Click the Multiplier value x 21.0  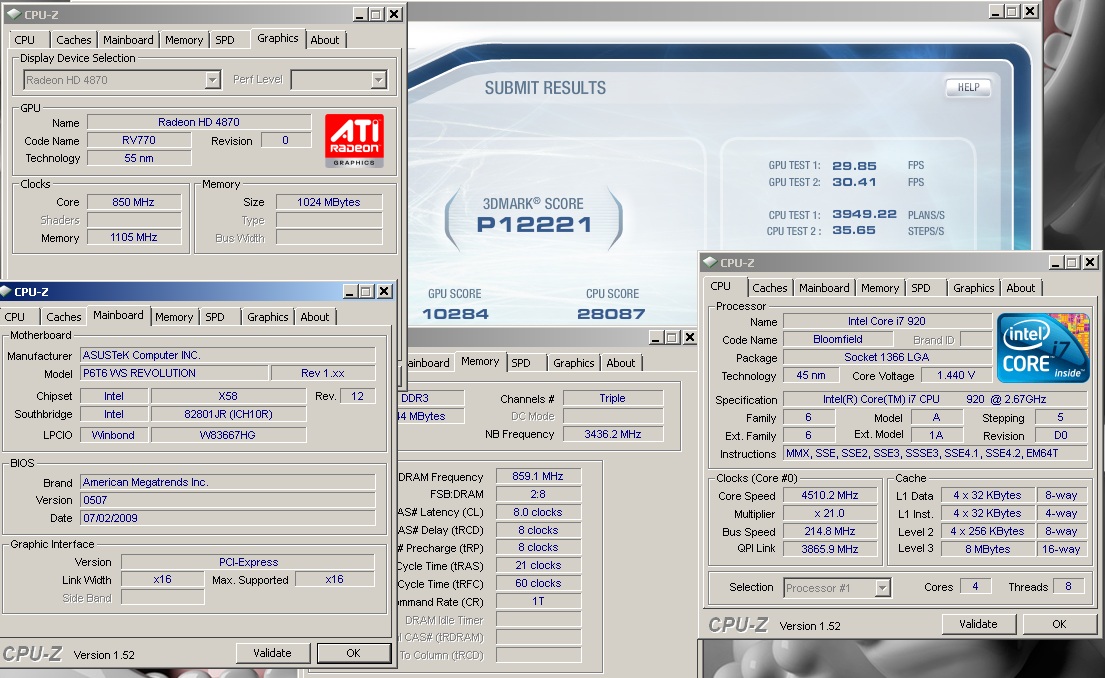(829, 514)
